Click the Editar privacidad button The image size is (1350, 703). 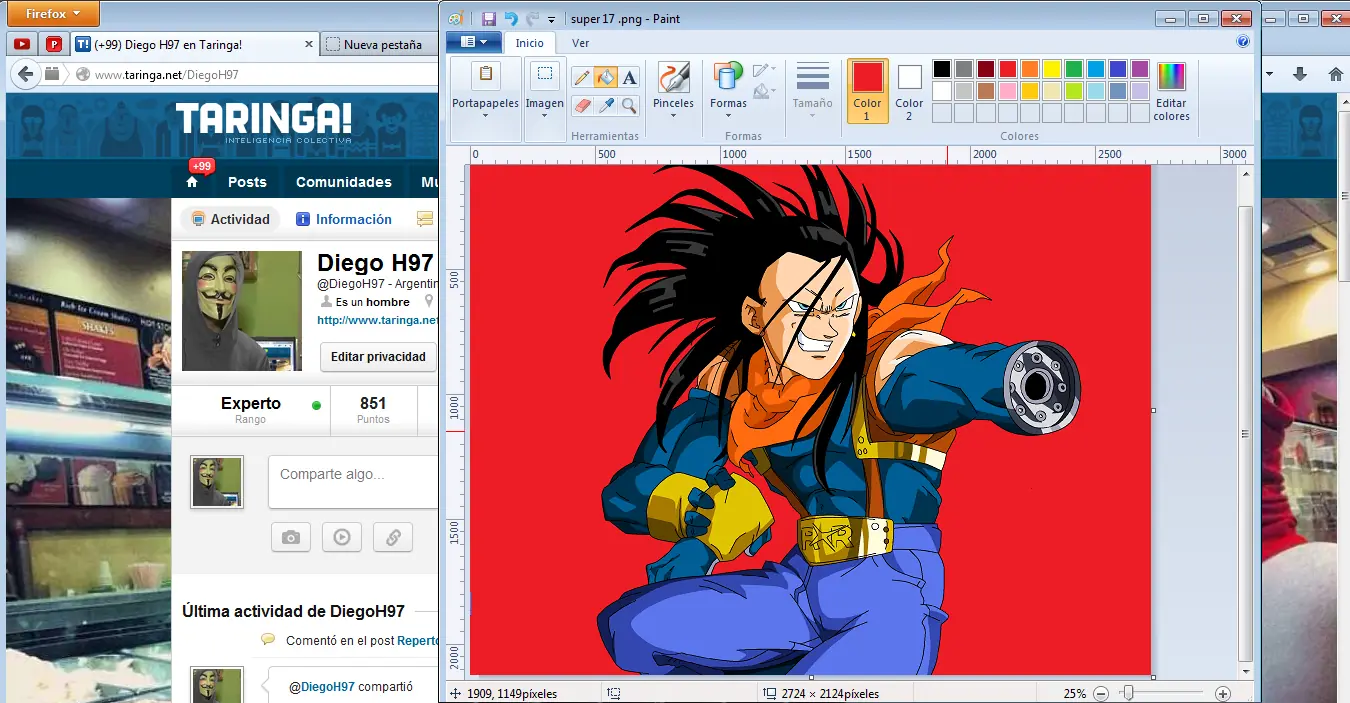tap(378, 356)
